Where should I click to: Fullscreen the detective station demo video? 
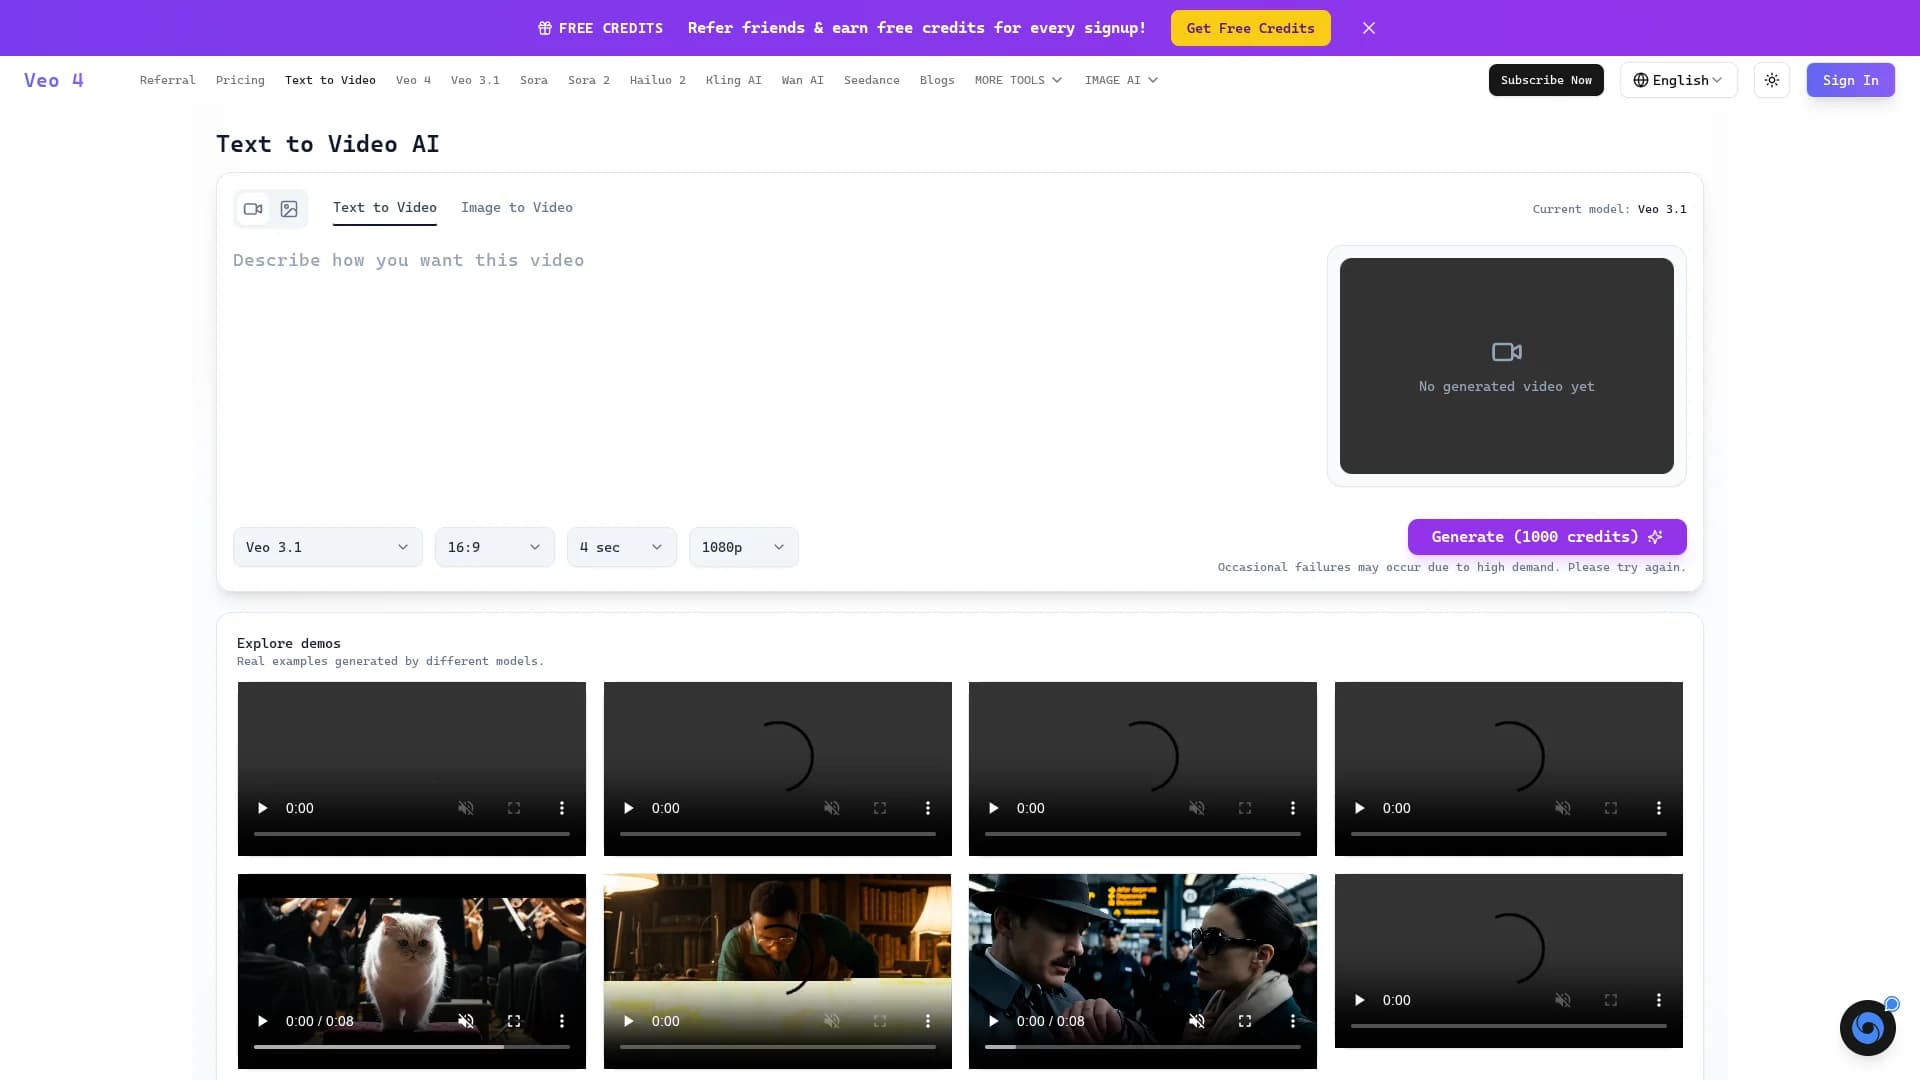tap(1245, 1021)
